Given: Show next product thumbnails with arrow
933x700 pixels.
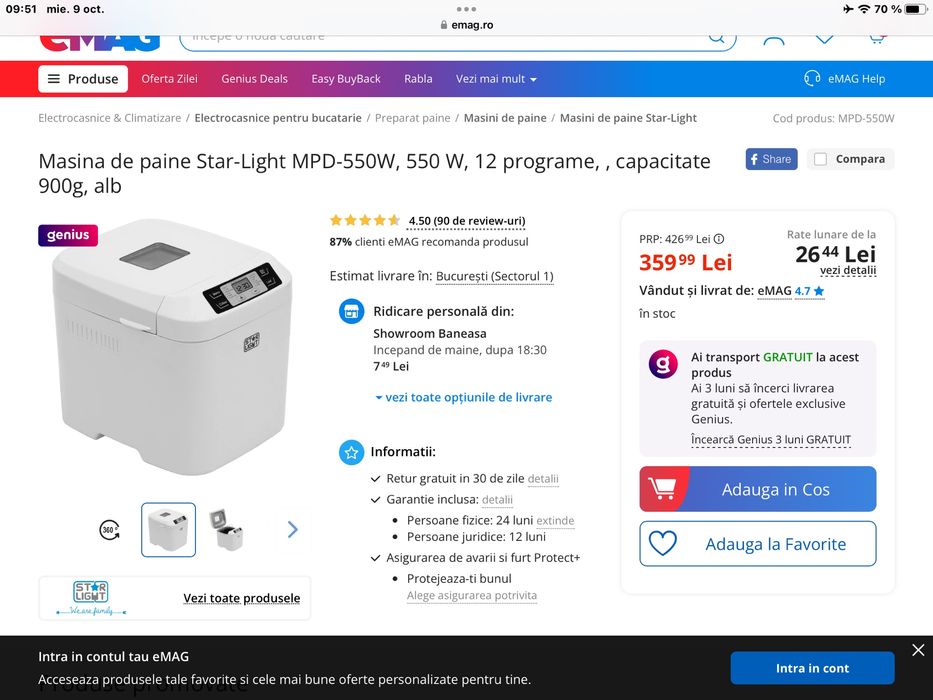Looking at the screenshot, I should [292, 529].
